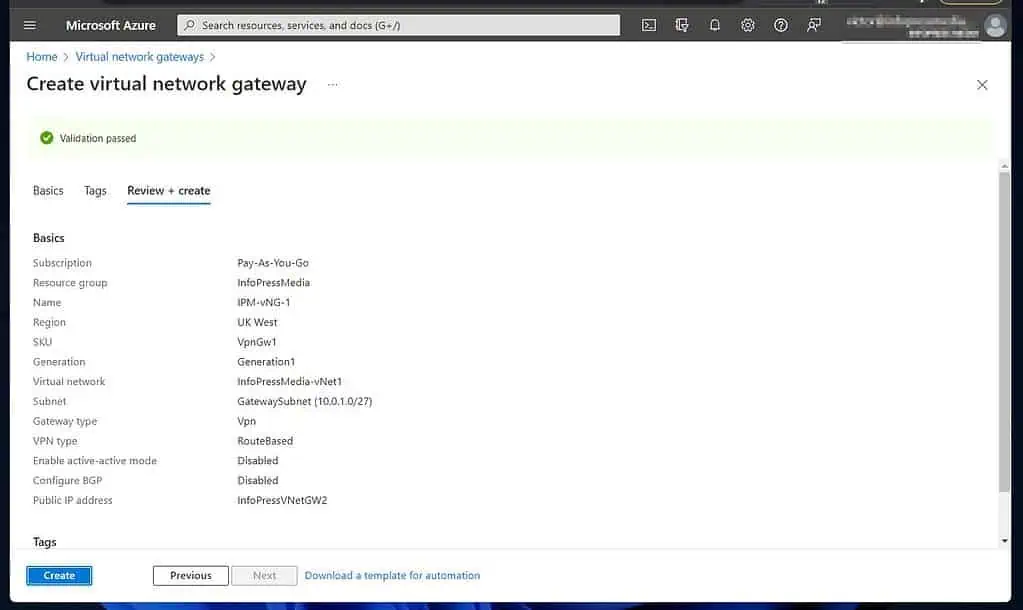The height and width of the screenshot is (610, 1023).
Task: Open the Azure portal hamburger menu
Action: 30,25
